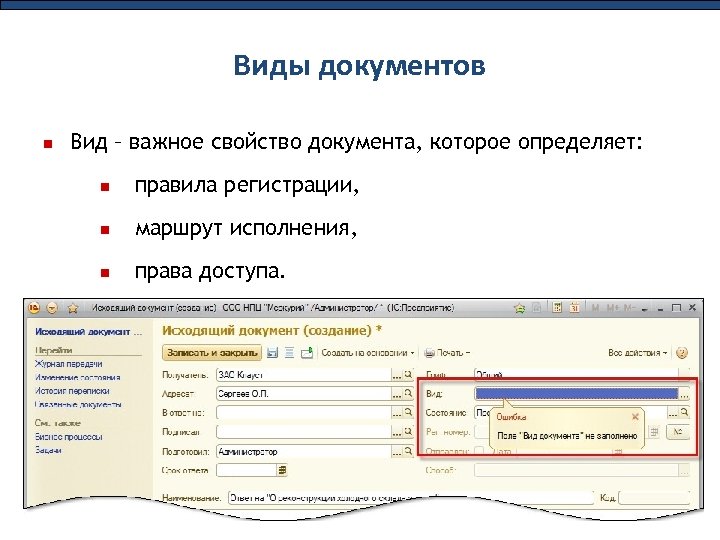
Task: Click the printer icon next to 'Печать'
Action: (x=429, y=353)
